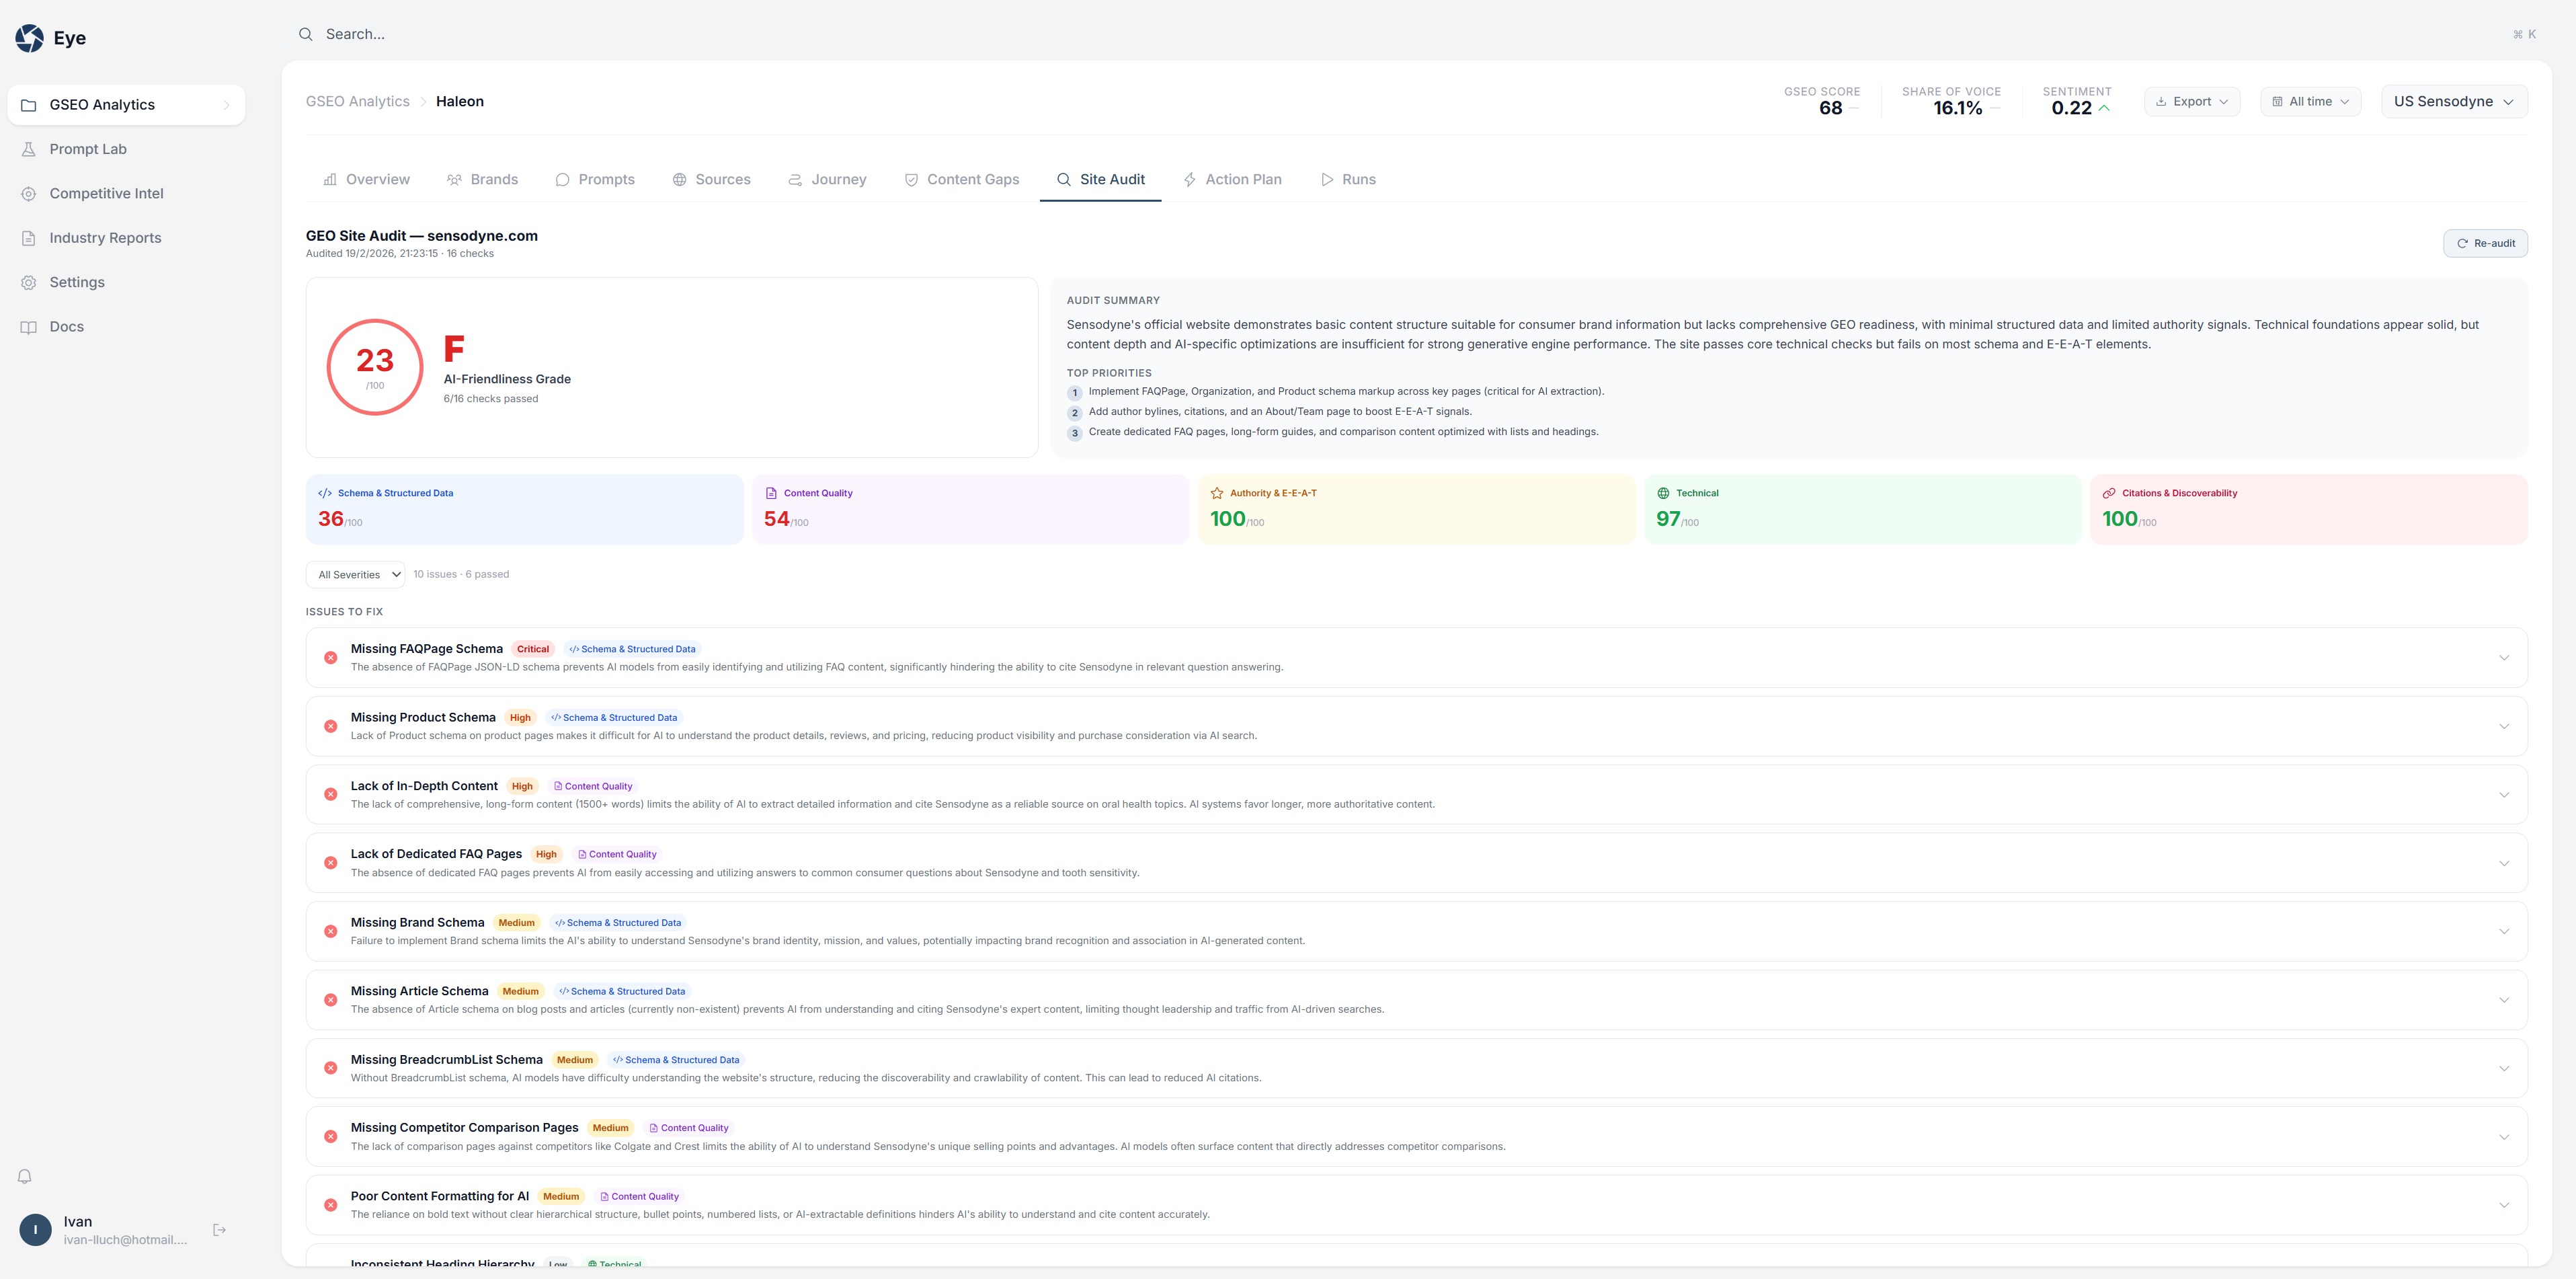Expand the Missing FAQPage Schema issue
Screen dimensions: 2576x1279
point(2503,657)
